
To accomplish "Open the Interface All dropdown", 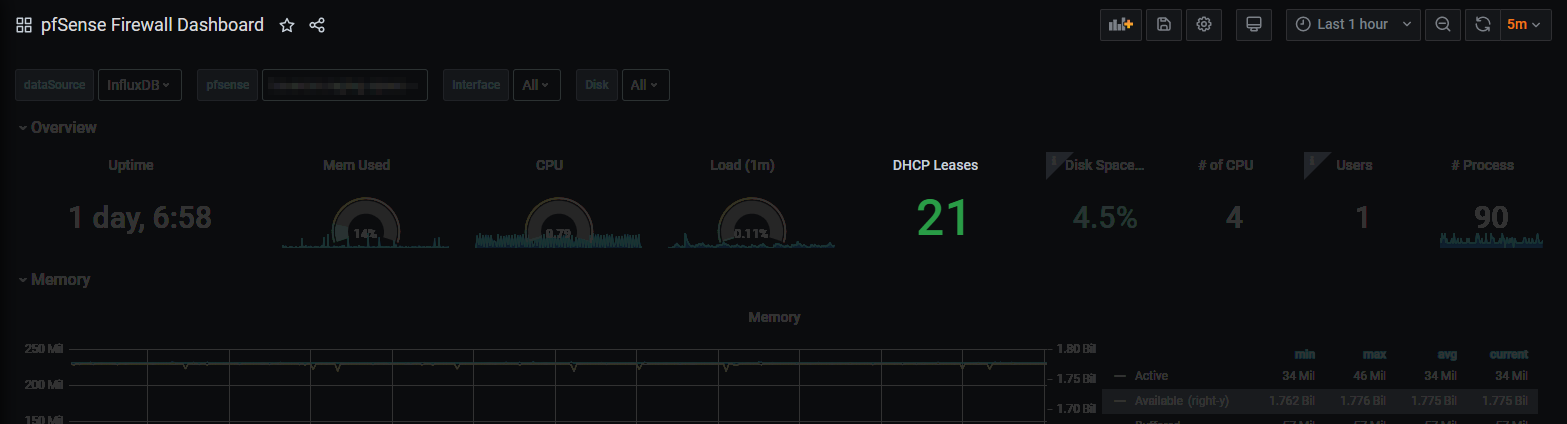I will click(537, 85).
